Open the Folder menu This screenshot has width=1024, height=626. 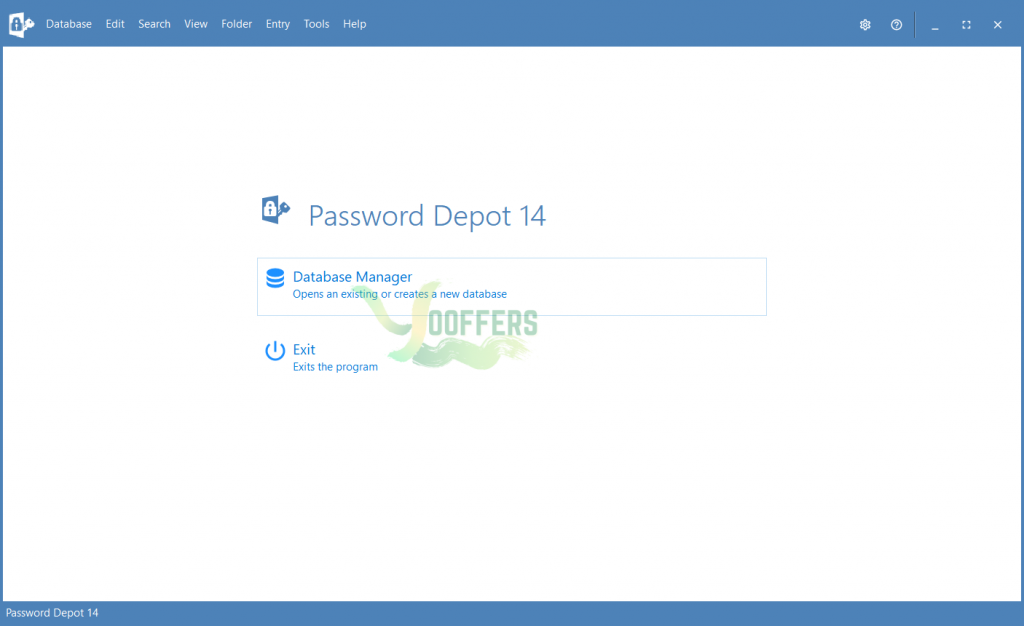236,24
